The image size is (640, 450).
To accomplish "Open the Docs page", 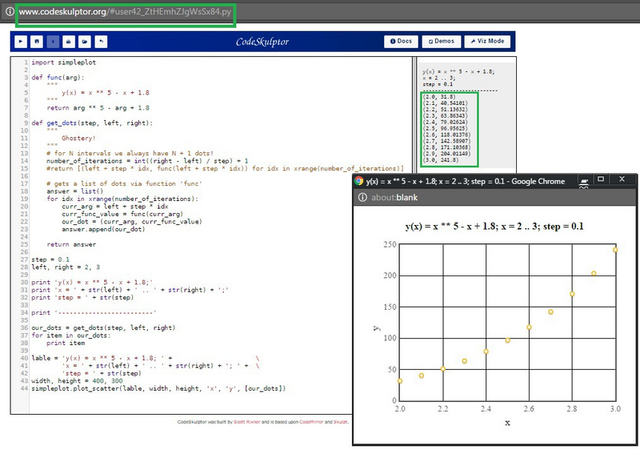I will [x=401, y=41].
